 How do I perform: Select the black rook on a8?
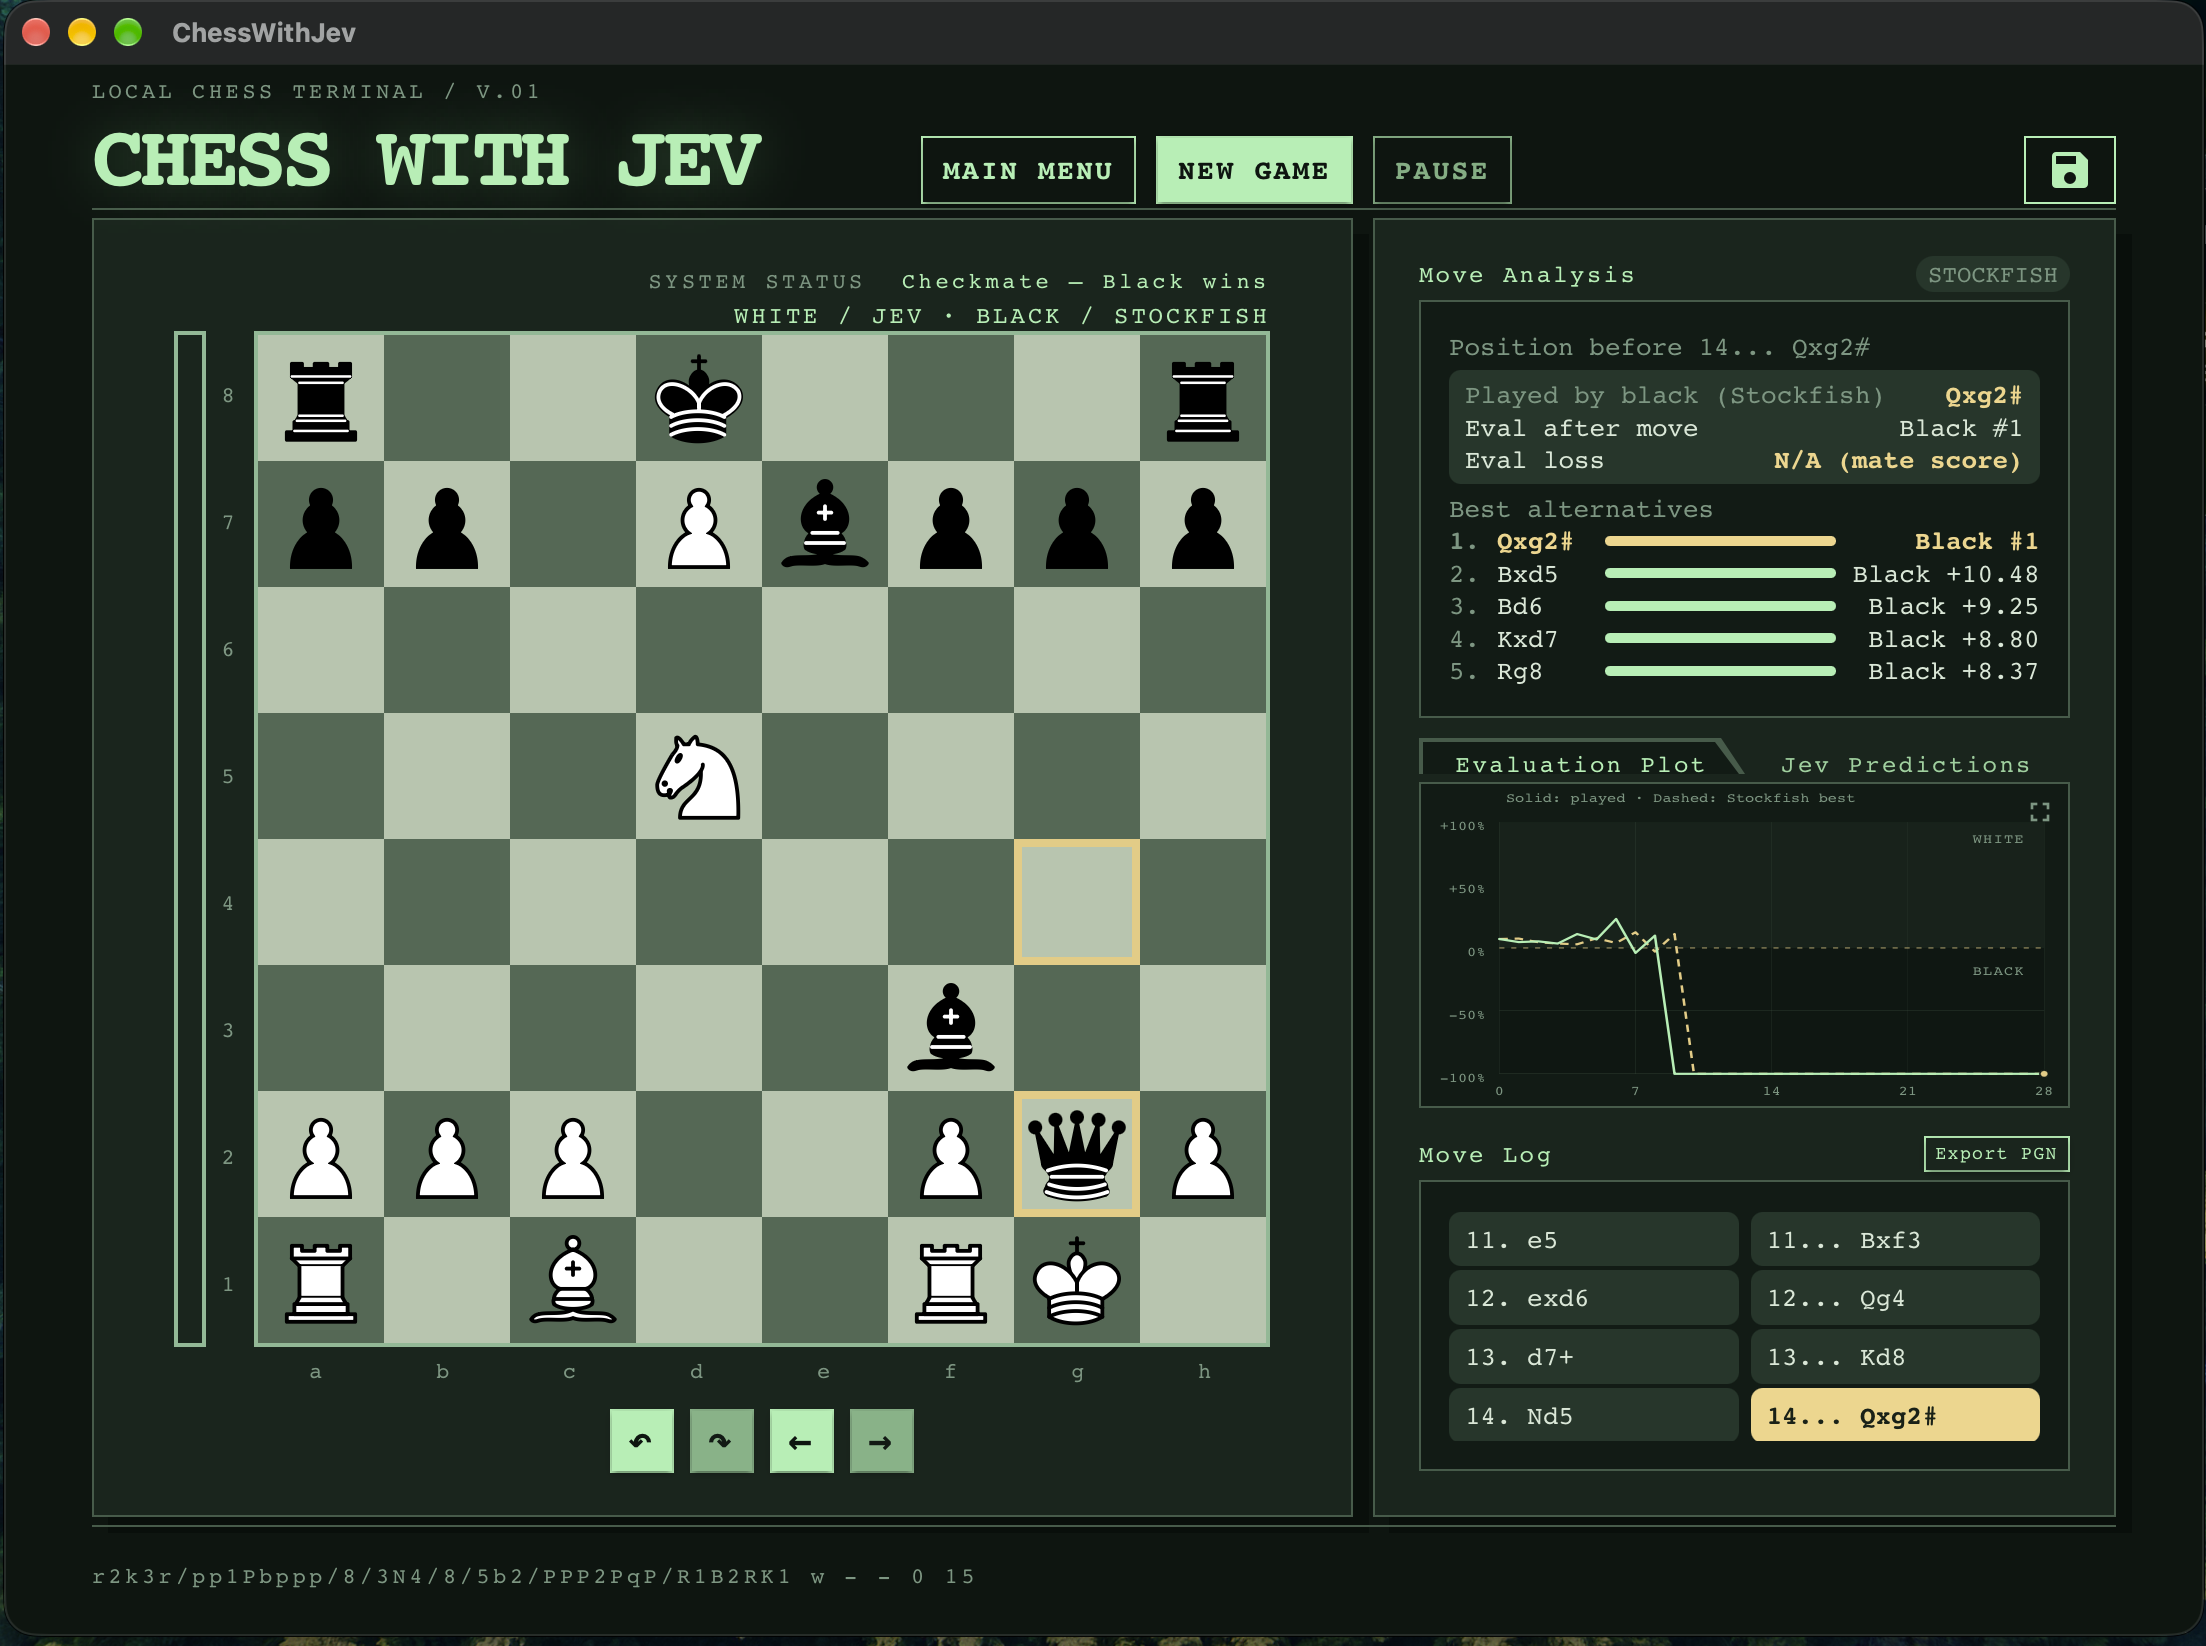coord(321,398)
